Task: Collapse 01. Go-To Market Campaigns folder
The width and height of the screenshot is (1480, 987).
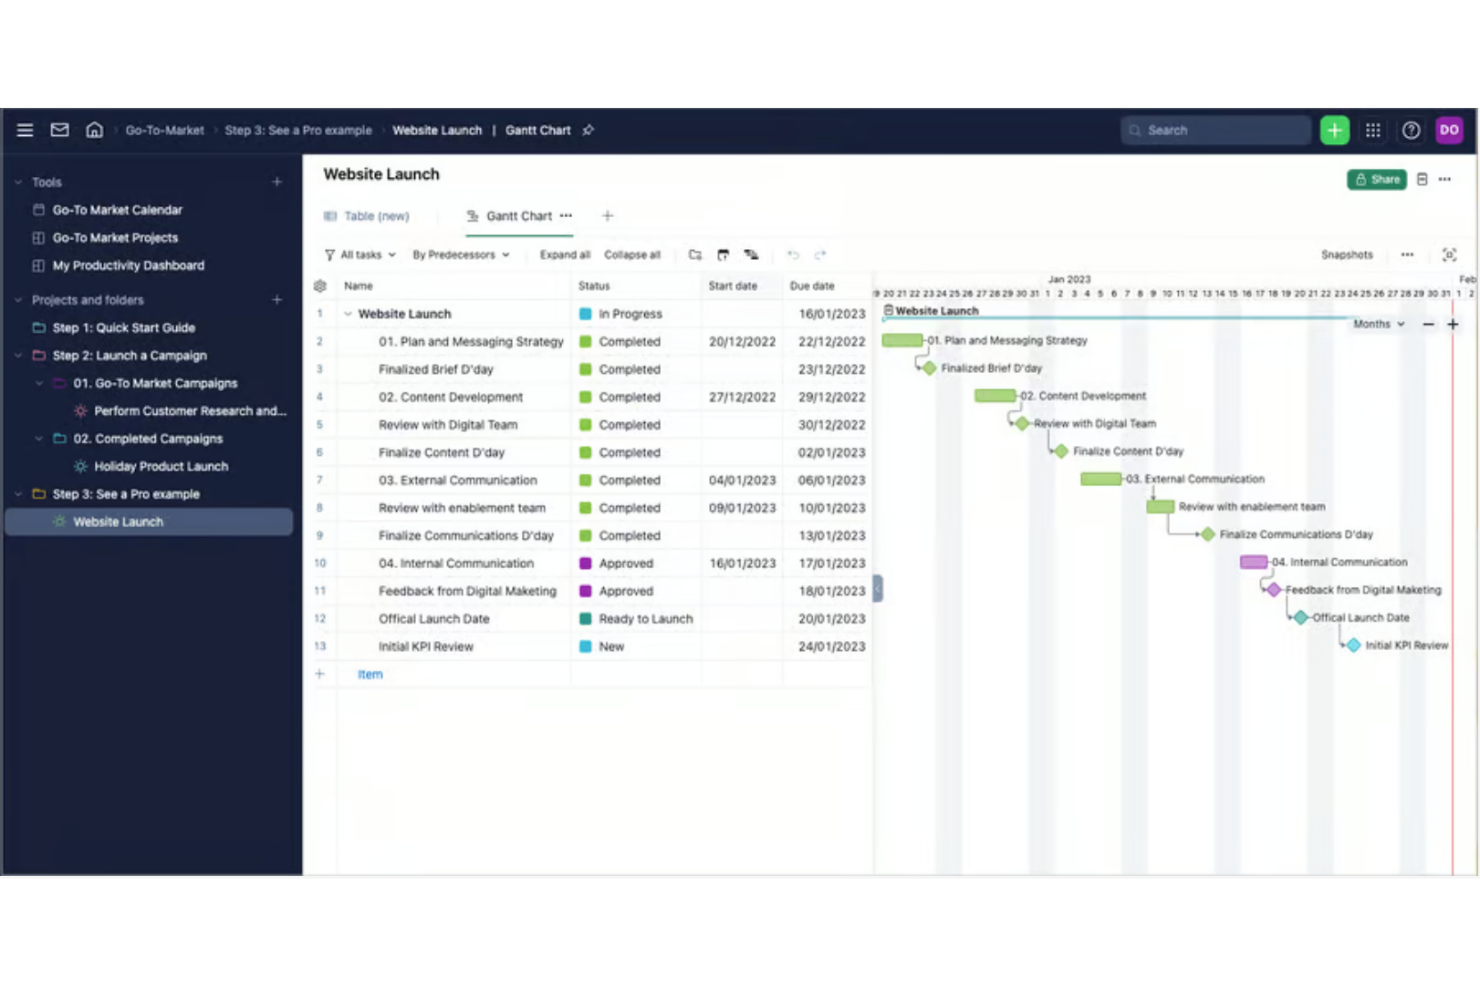Action: (x=39, y=383)
